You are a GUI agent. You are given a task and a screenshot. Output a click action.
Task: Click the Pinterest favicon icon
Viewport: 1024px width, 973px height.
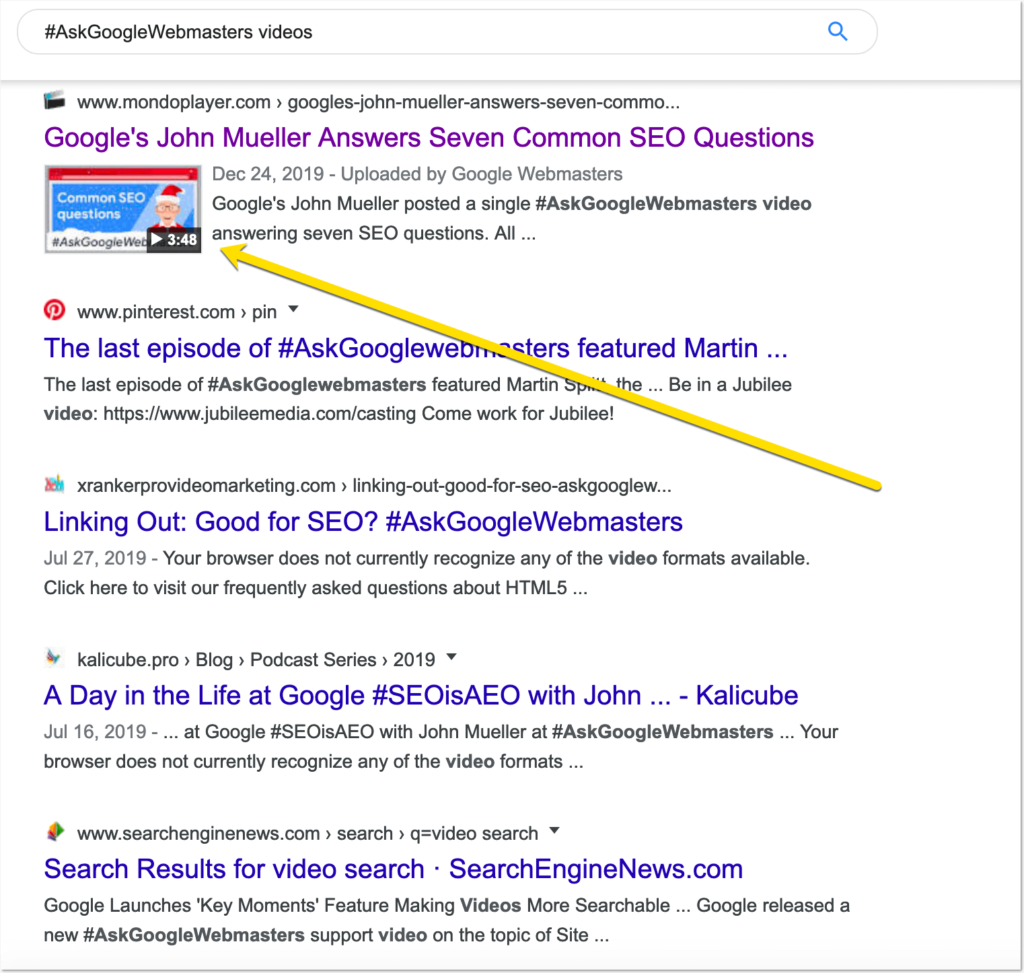[x=55, y=310]
